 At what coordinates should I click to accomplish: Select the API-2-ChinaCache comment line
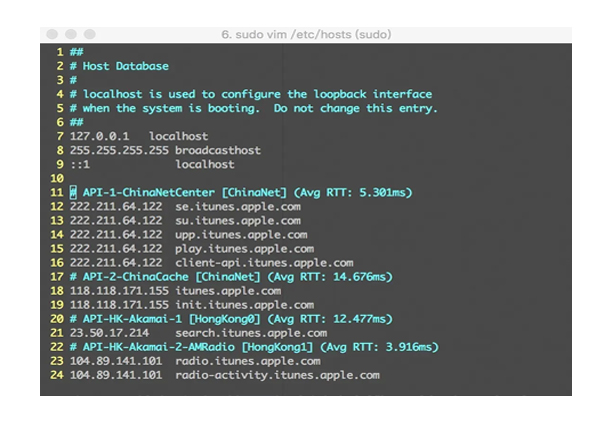click(x=230, y=277)
